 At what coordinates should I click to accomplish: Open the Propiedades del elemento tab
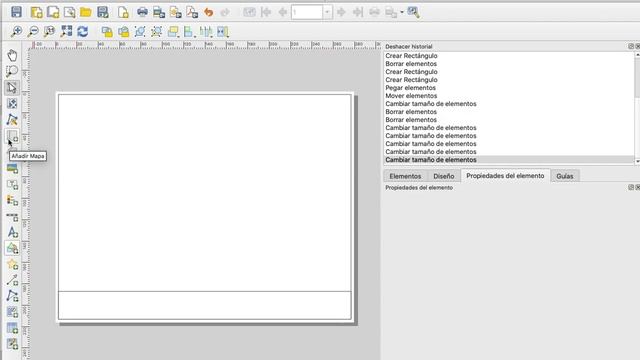point(505,176)
